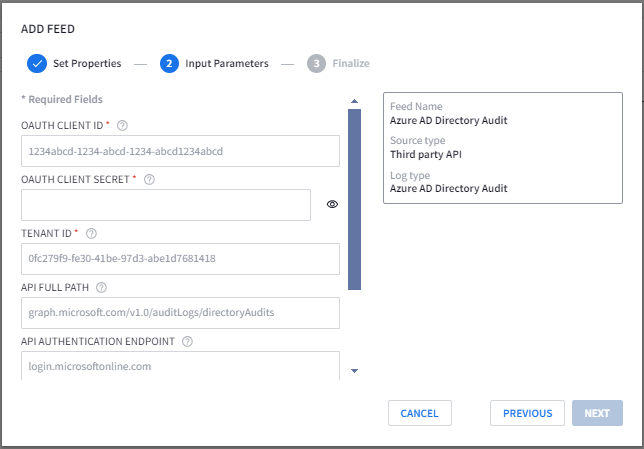Click the scroll up arrow
This screenshot has height=449, width=644.
354,101
